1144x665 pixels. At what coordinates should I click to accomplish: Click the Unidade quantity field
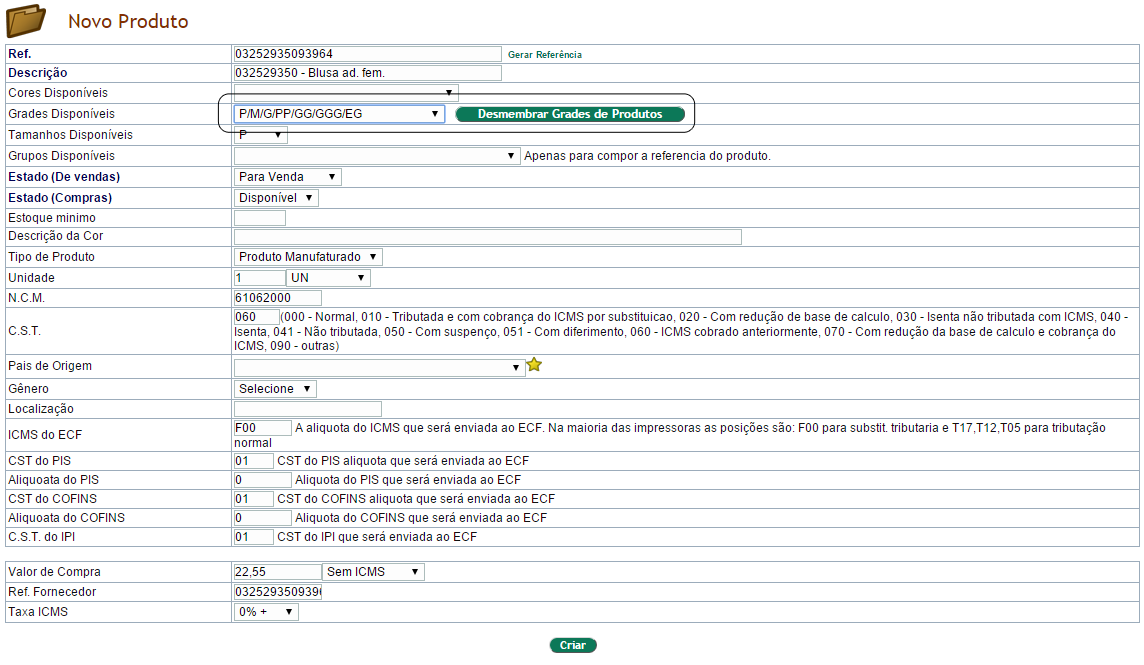260,278
